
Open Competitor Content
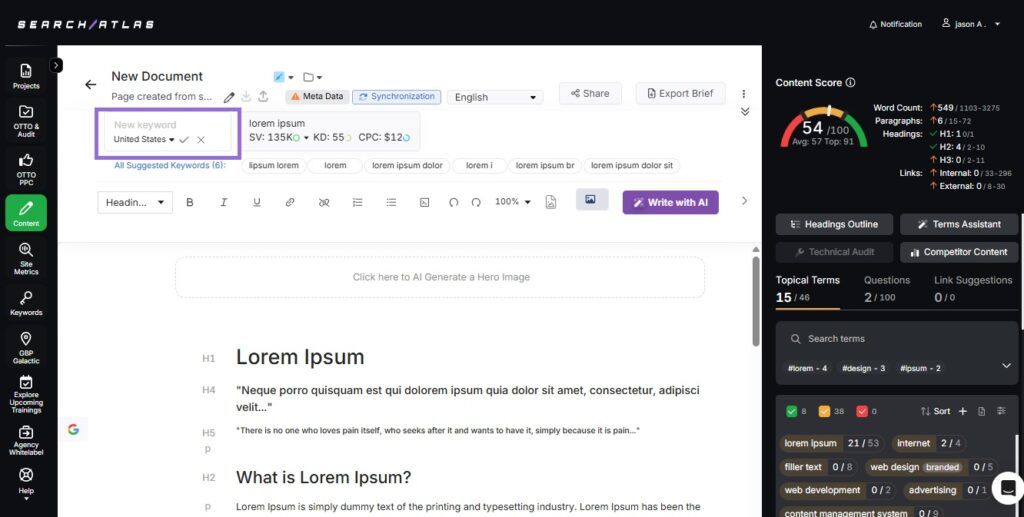959,252
